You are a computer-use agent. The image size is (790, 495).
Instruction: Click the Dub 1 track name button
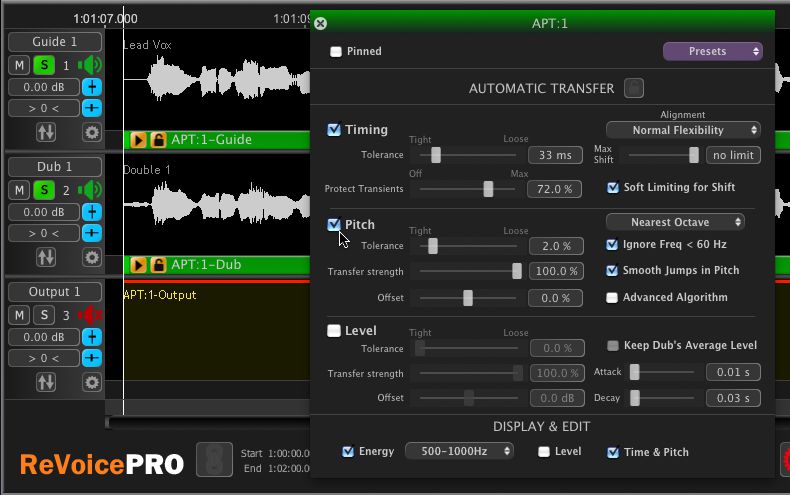[55, 167]
